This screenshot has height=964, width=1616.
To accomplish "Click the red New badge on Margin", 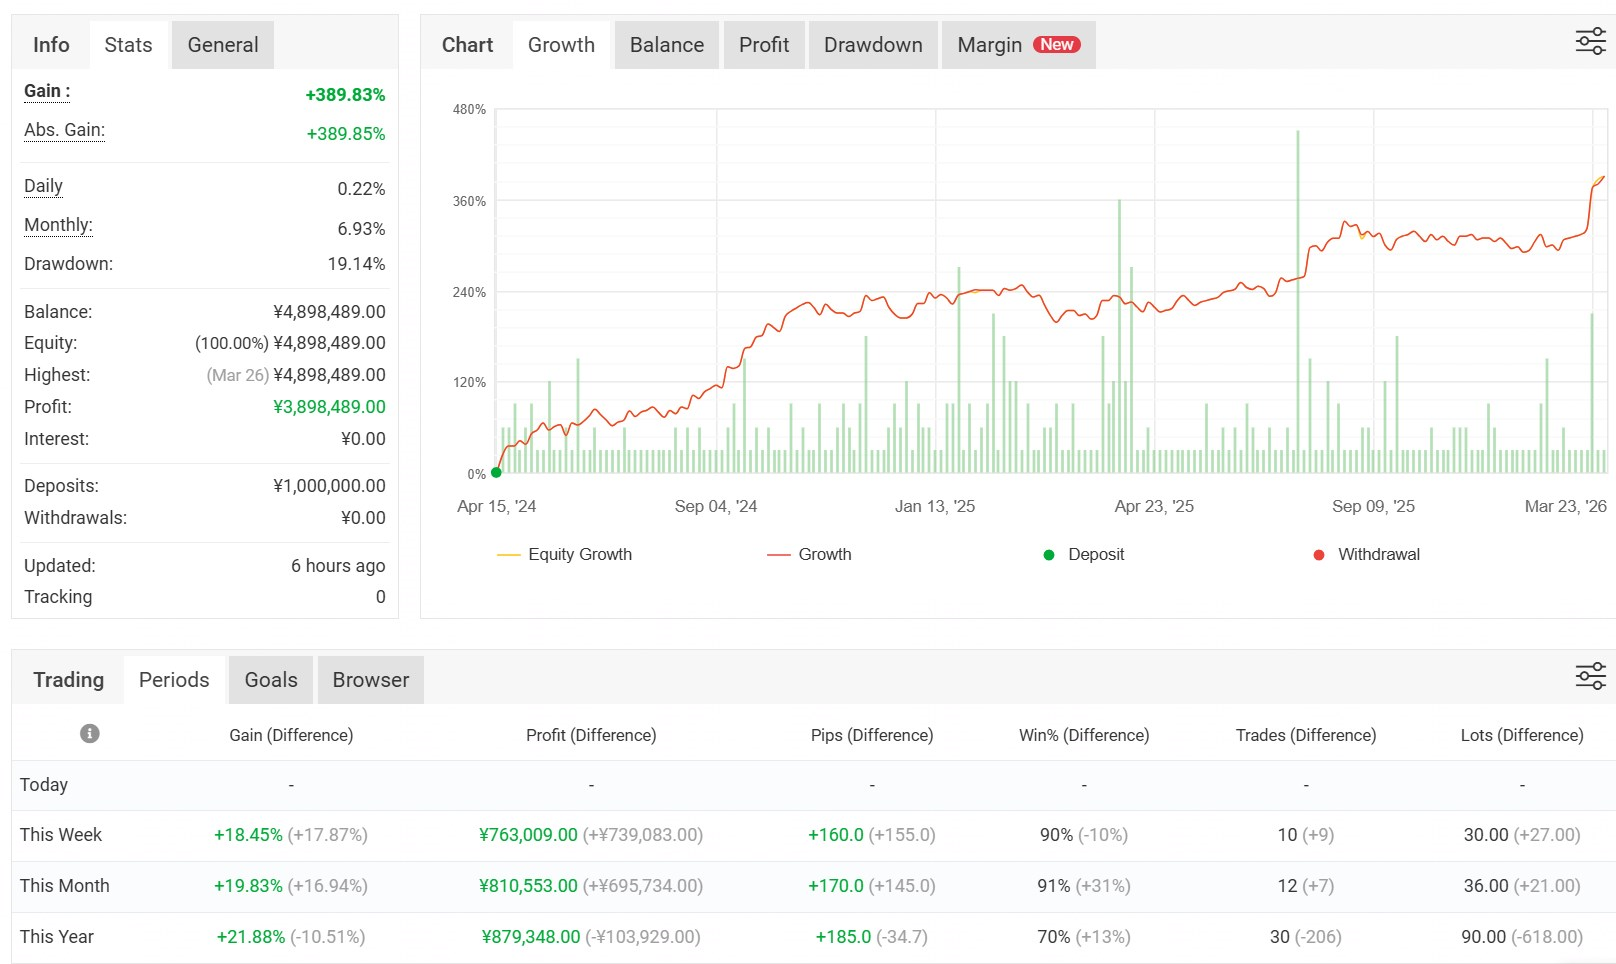I will pos(1056,45).
